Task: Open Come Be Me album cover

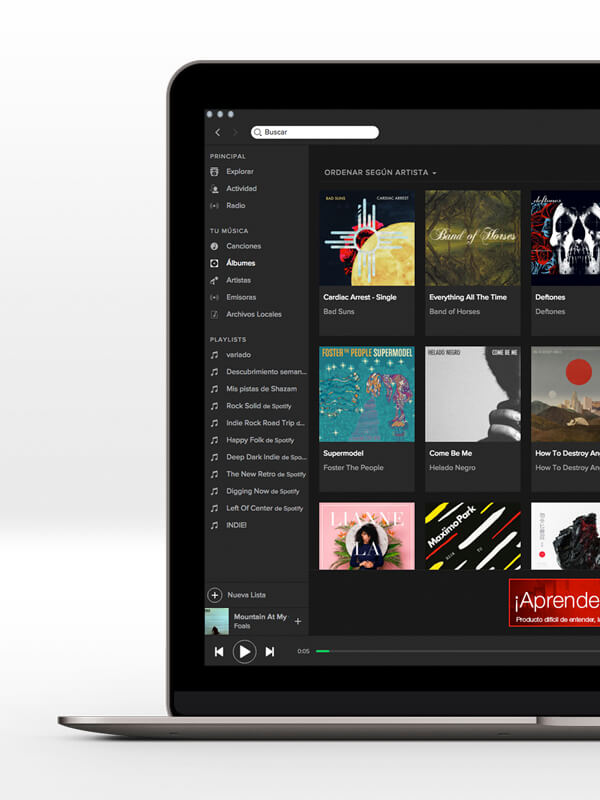Action: click(x=473, y=394)
